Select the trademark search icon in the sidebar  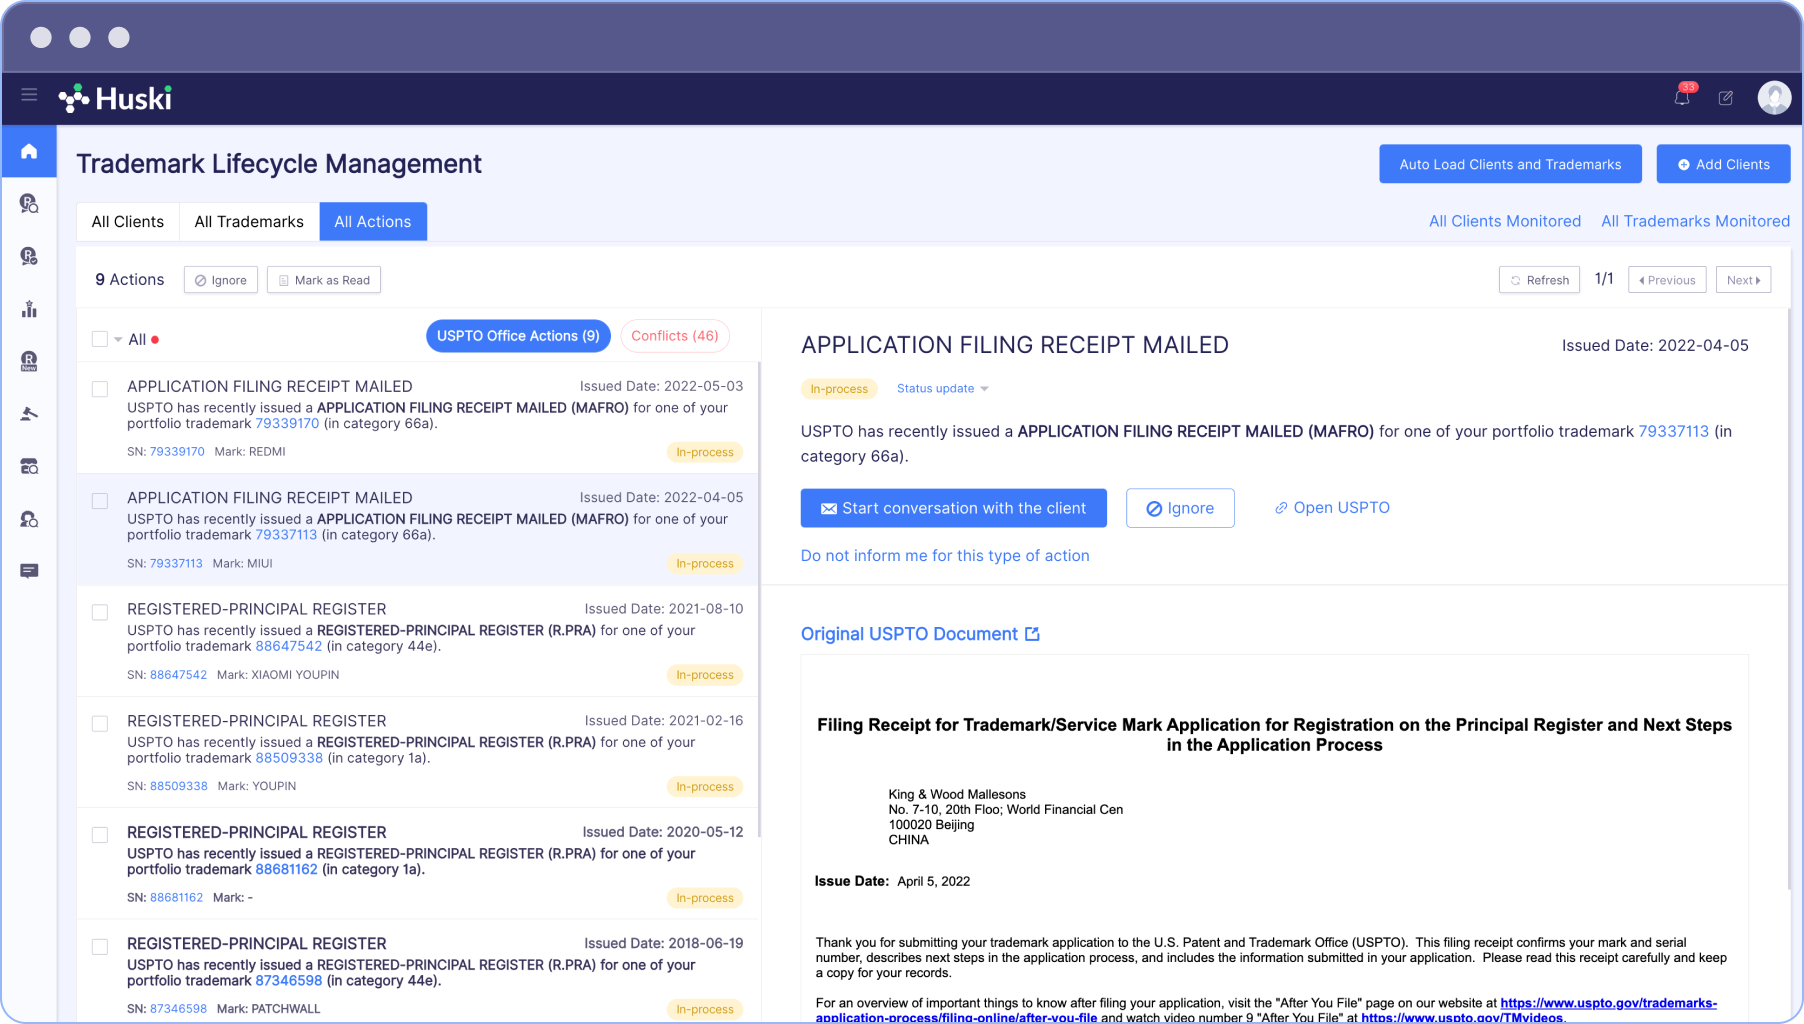point(29,204)
